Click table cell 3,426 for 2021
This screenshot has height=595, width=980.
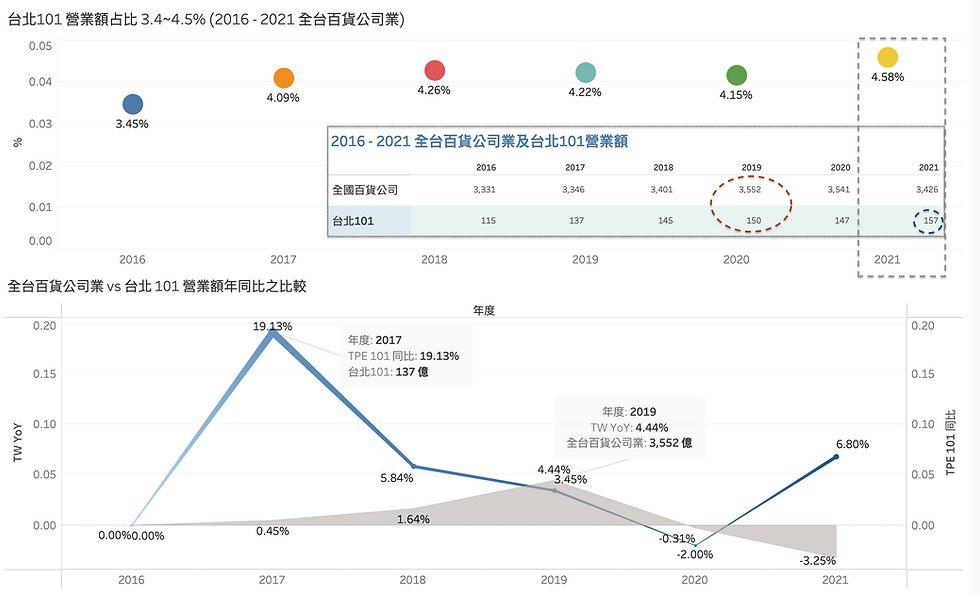tap(927, 189)
